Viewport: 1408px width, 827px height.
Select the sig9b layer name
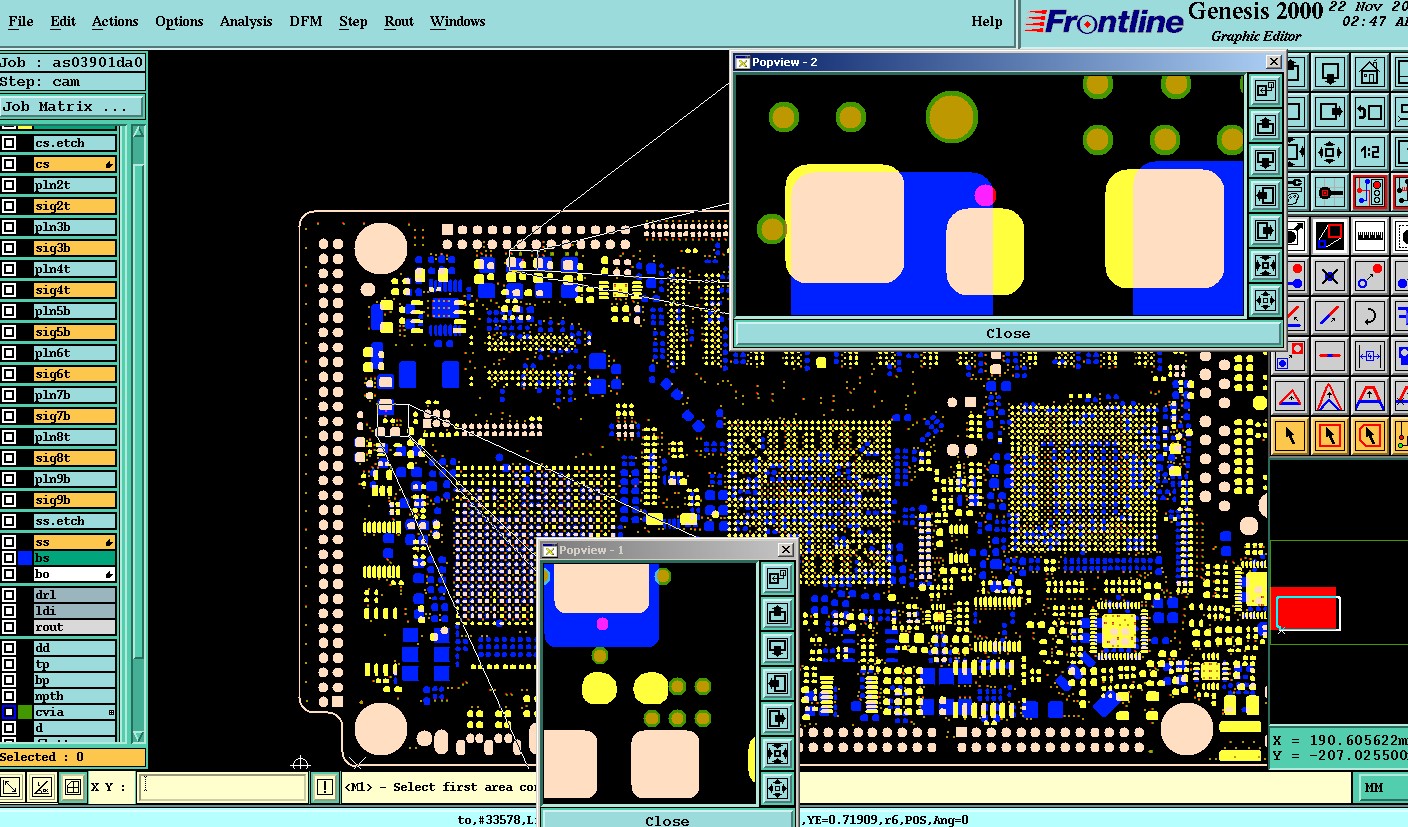(75, 500)
